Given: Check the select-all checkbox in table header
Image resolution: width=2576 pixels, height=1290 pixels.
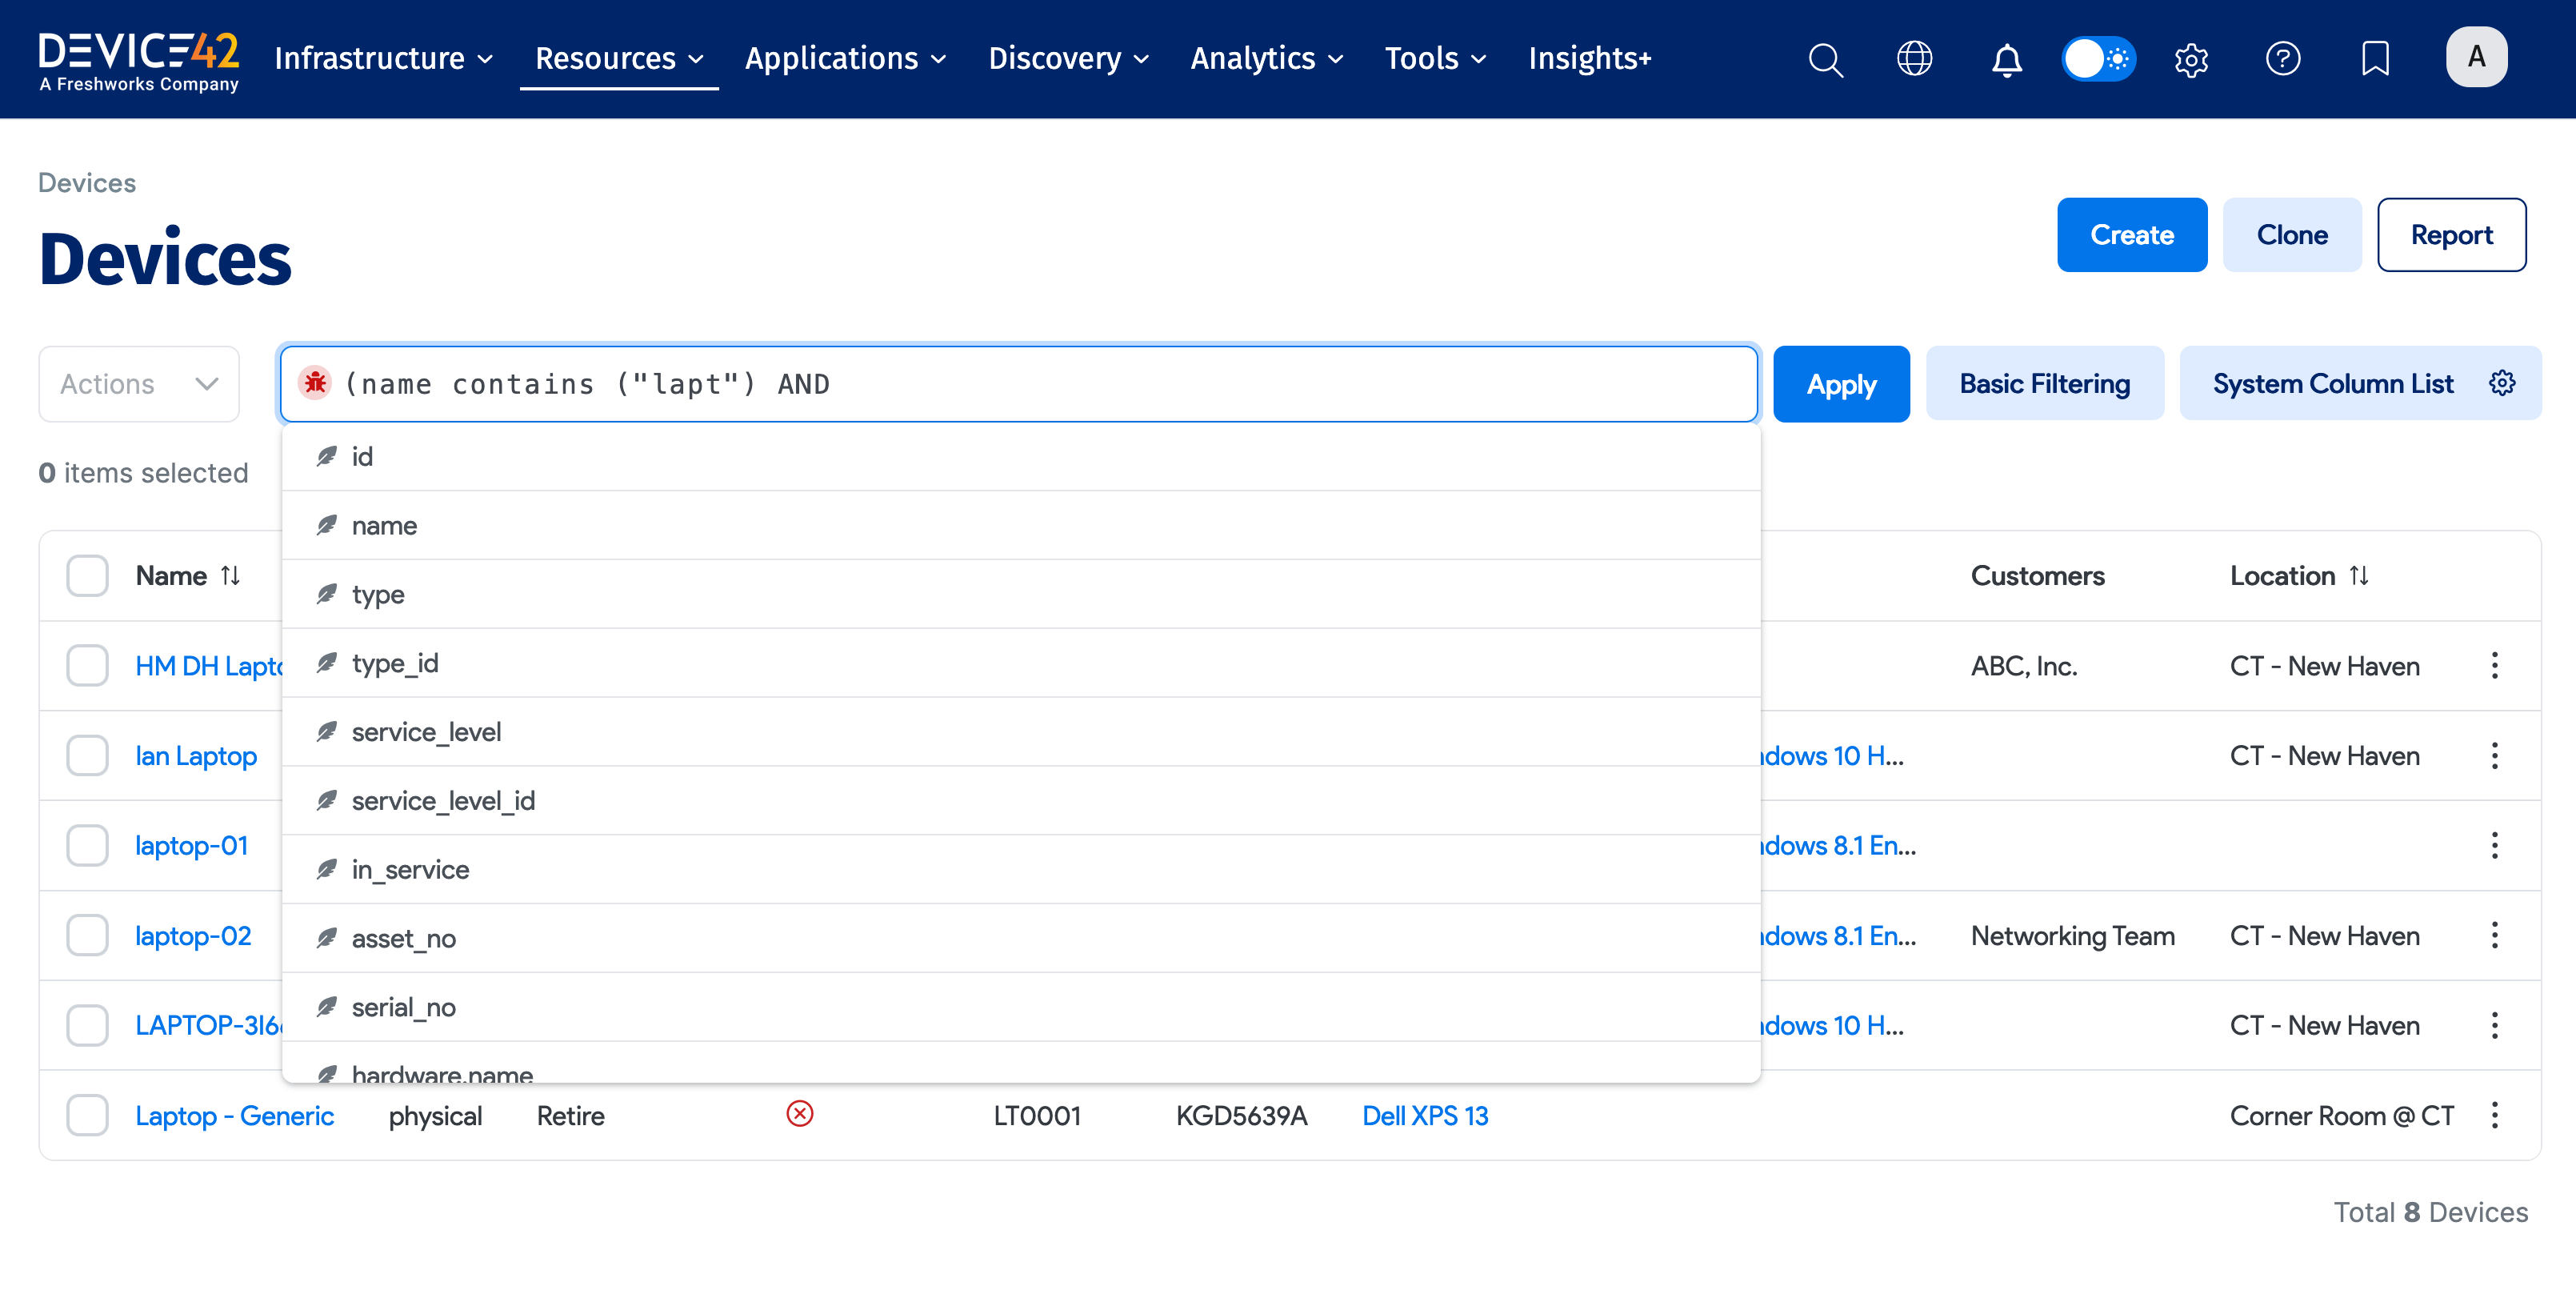Looking at the screenshot, I should (x=87, y=575).
